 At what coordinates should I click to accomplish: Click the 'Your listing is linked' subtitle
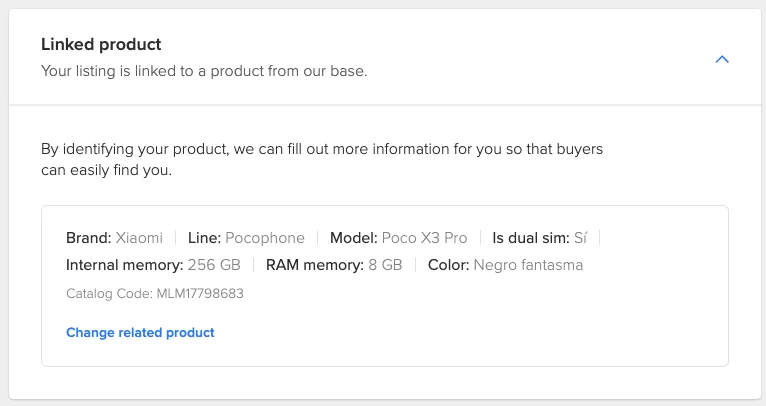(x=204, y=72)
